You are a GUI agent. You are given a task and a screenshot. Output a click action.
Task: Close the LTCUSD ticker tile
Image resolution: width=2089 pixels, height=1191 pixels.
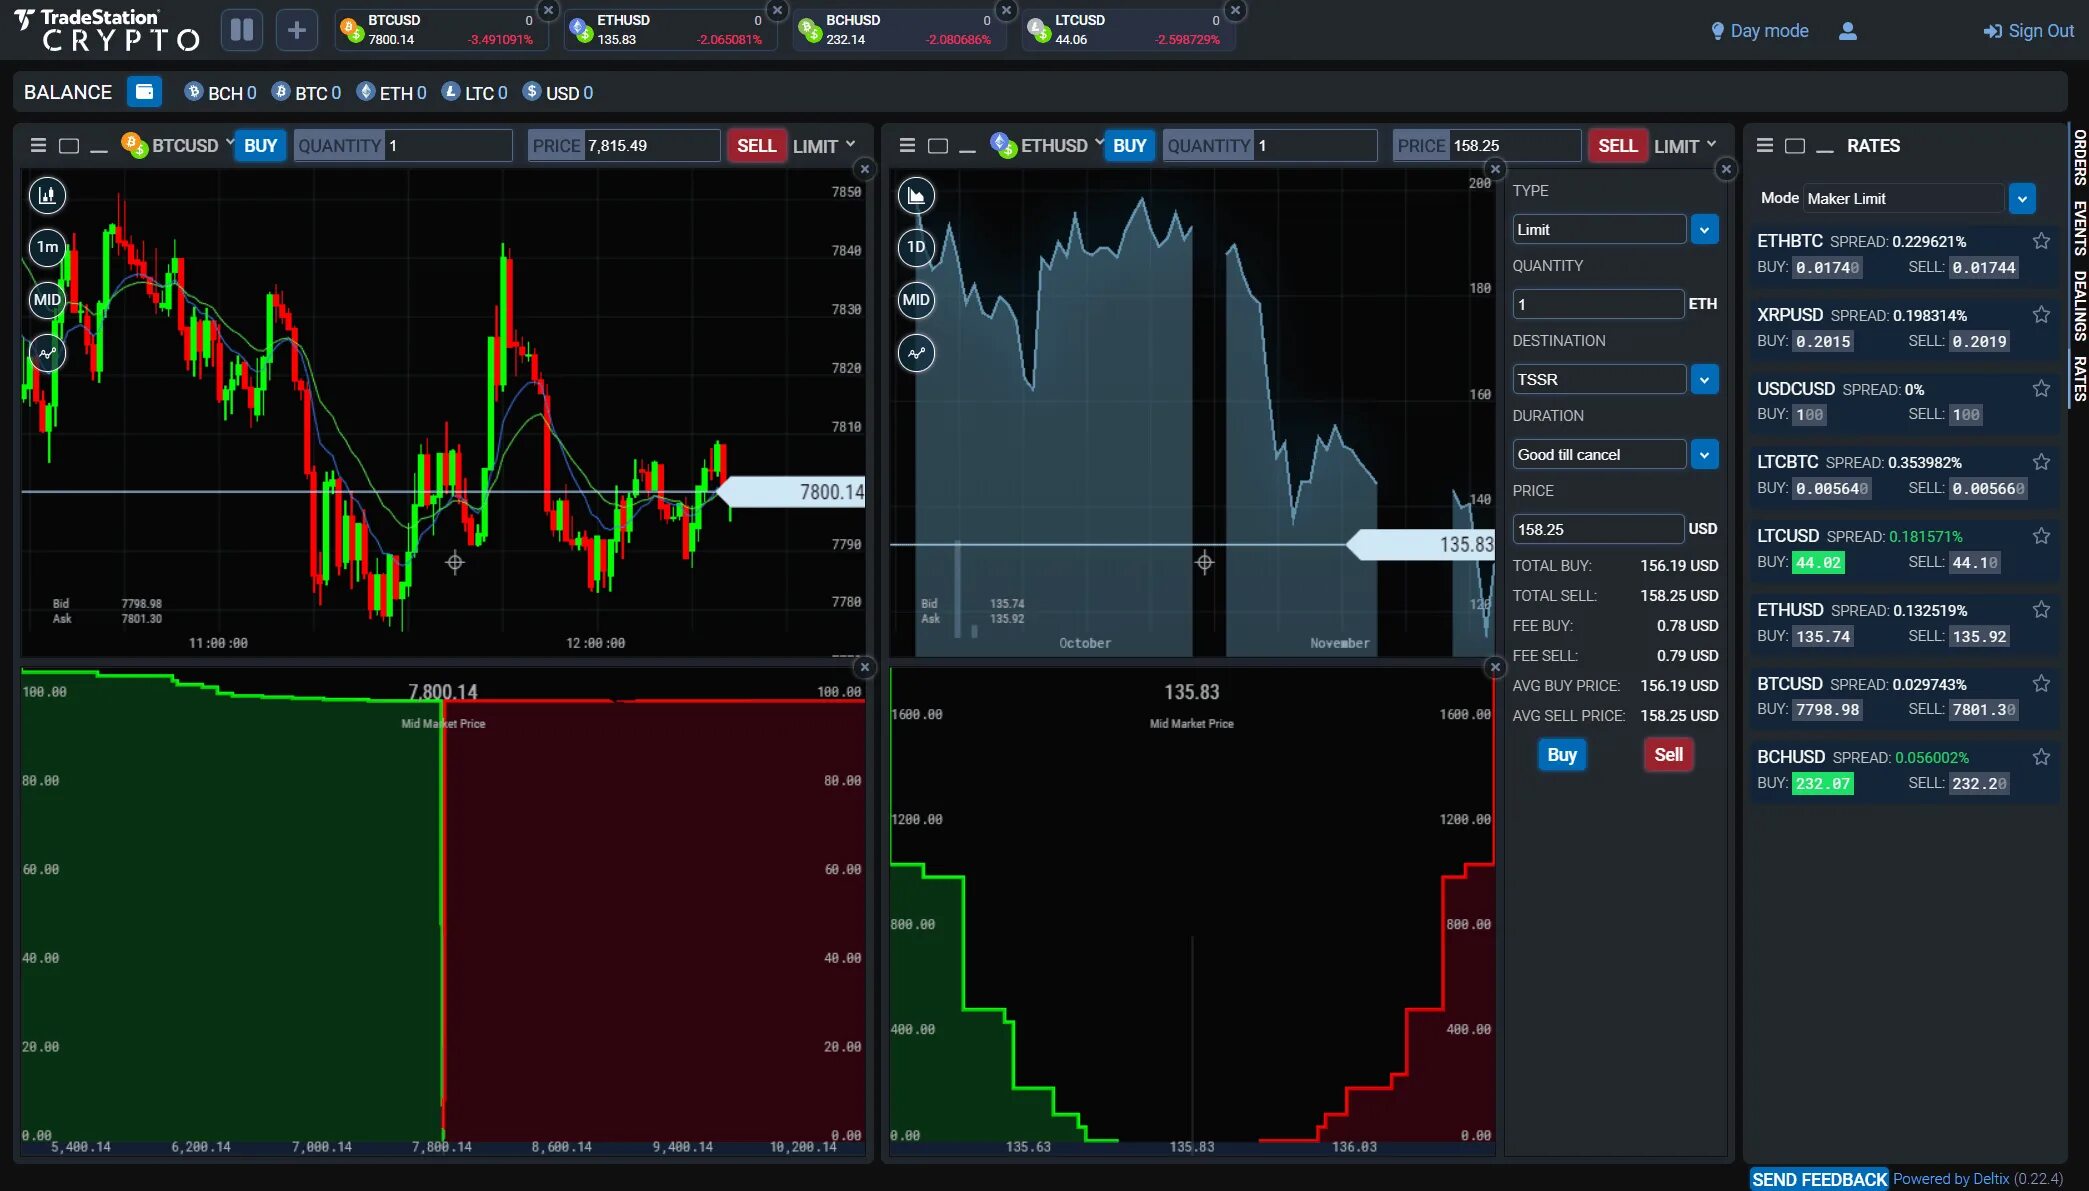(x=1235, y=10)
